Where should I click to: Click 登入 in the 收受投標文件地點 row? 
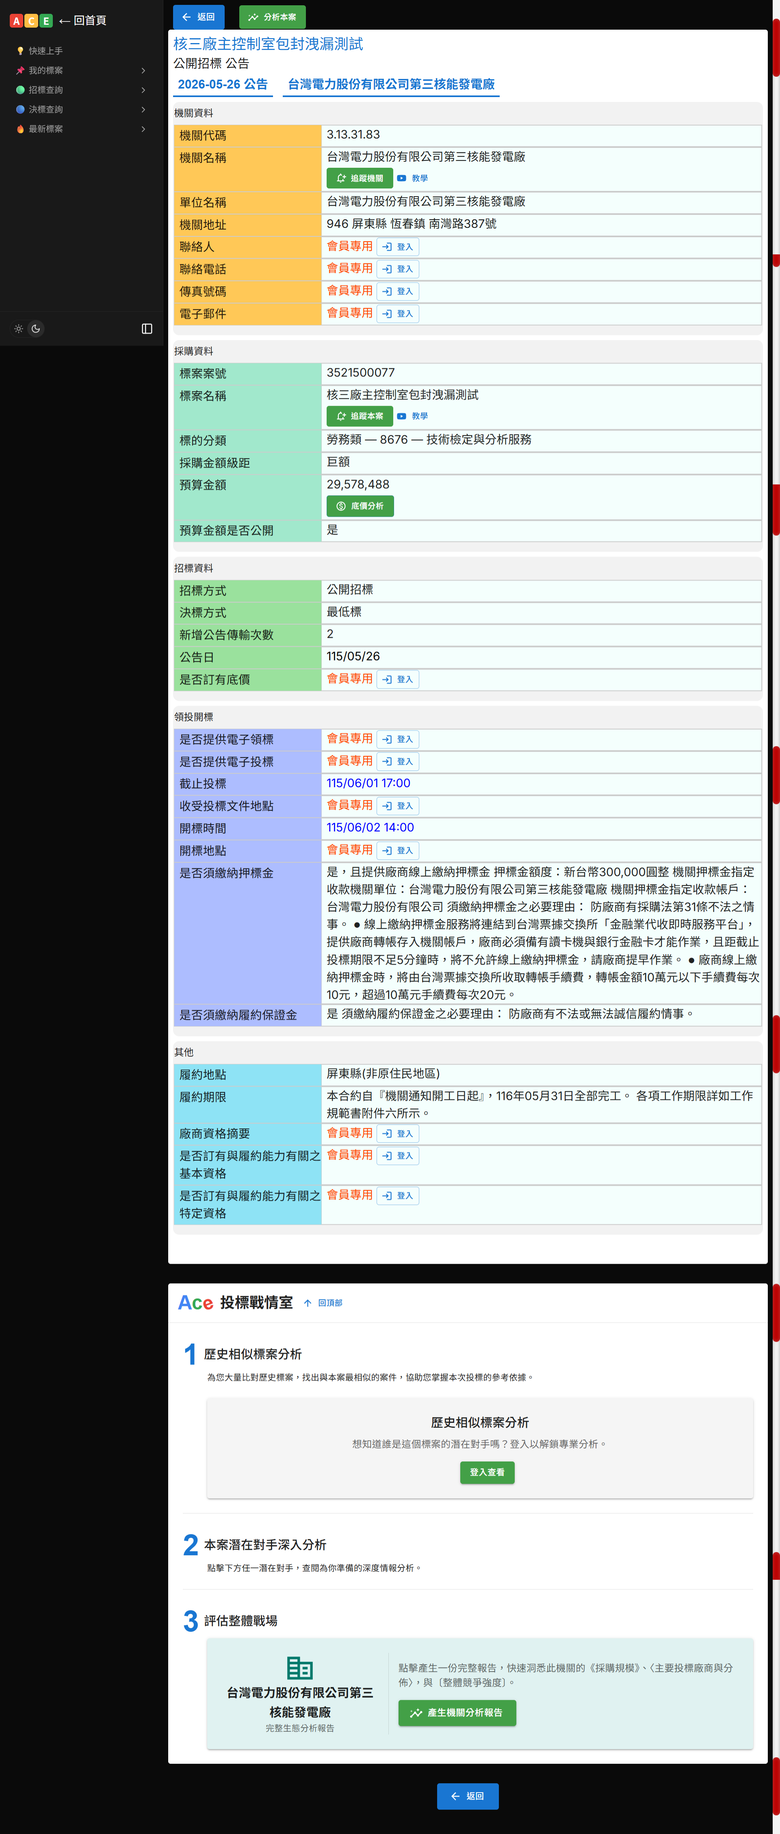pyautogui.click(x=398, y=806)
